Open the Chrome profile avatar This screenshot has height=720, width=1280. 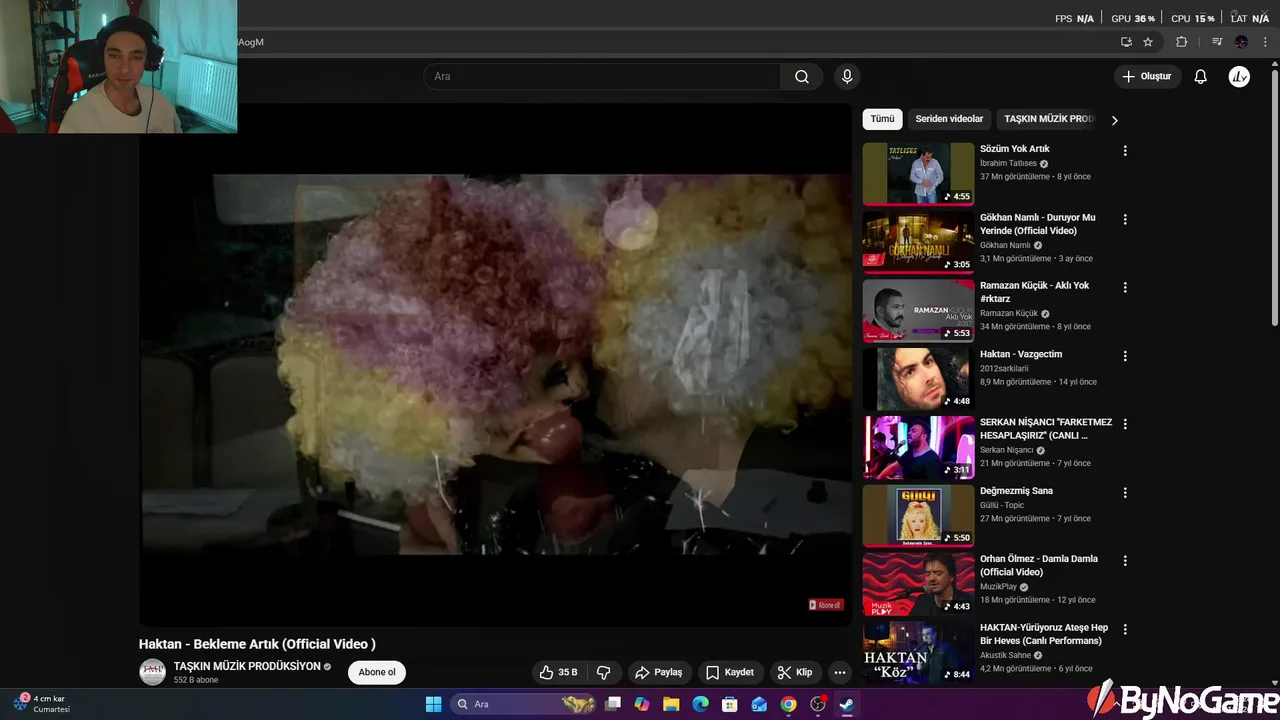(x=1241, y=42)
